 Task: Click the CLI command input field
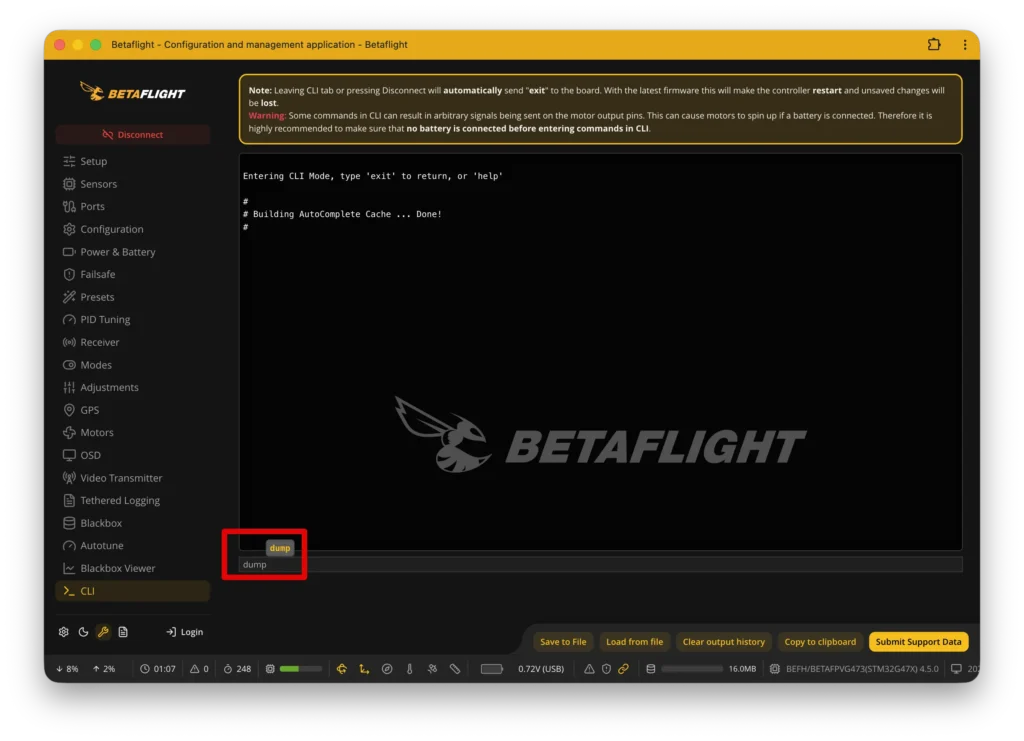click(x=601, y=565)
